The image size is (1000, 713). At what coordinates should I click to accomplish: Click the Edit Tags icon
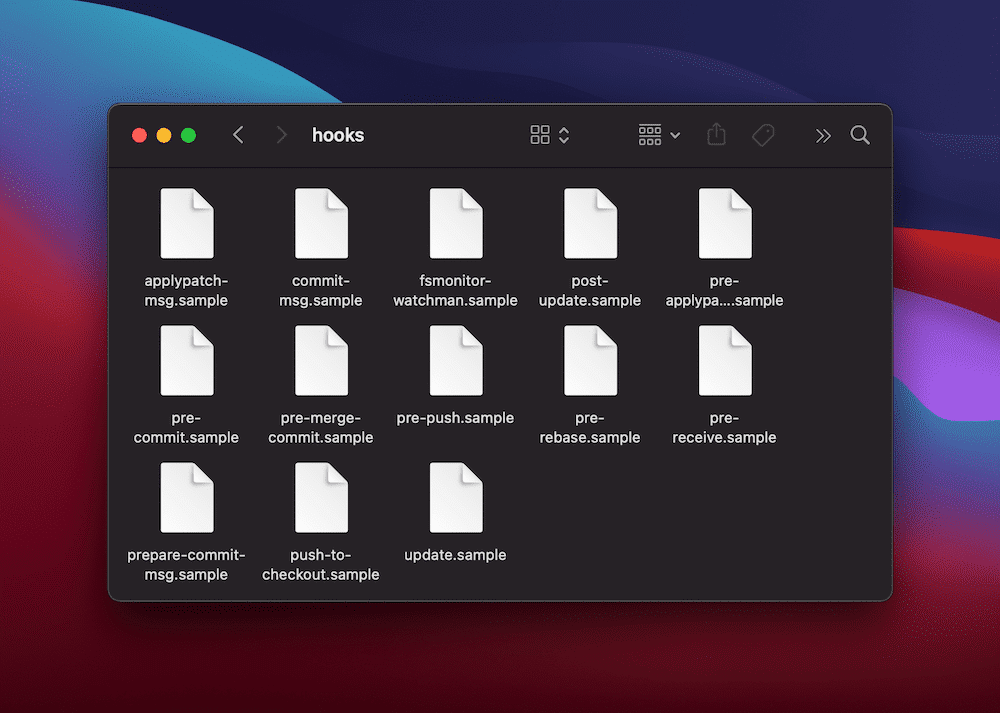763,134
